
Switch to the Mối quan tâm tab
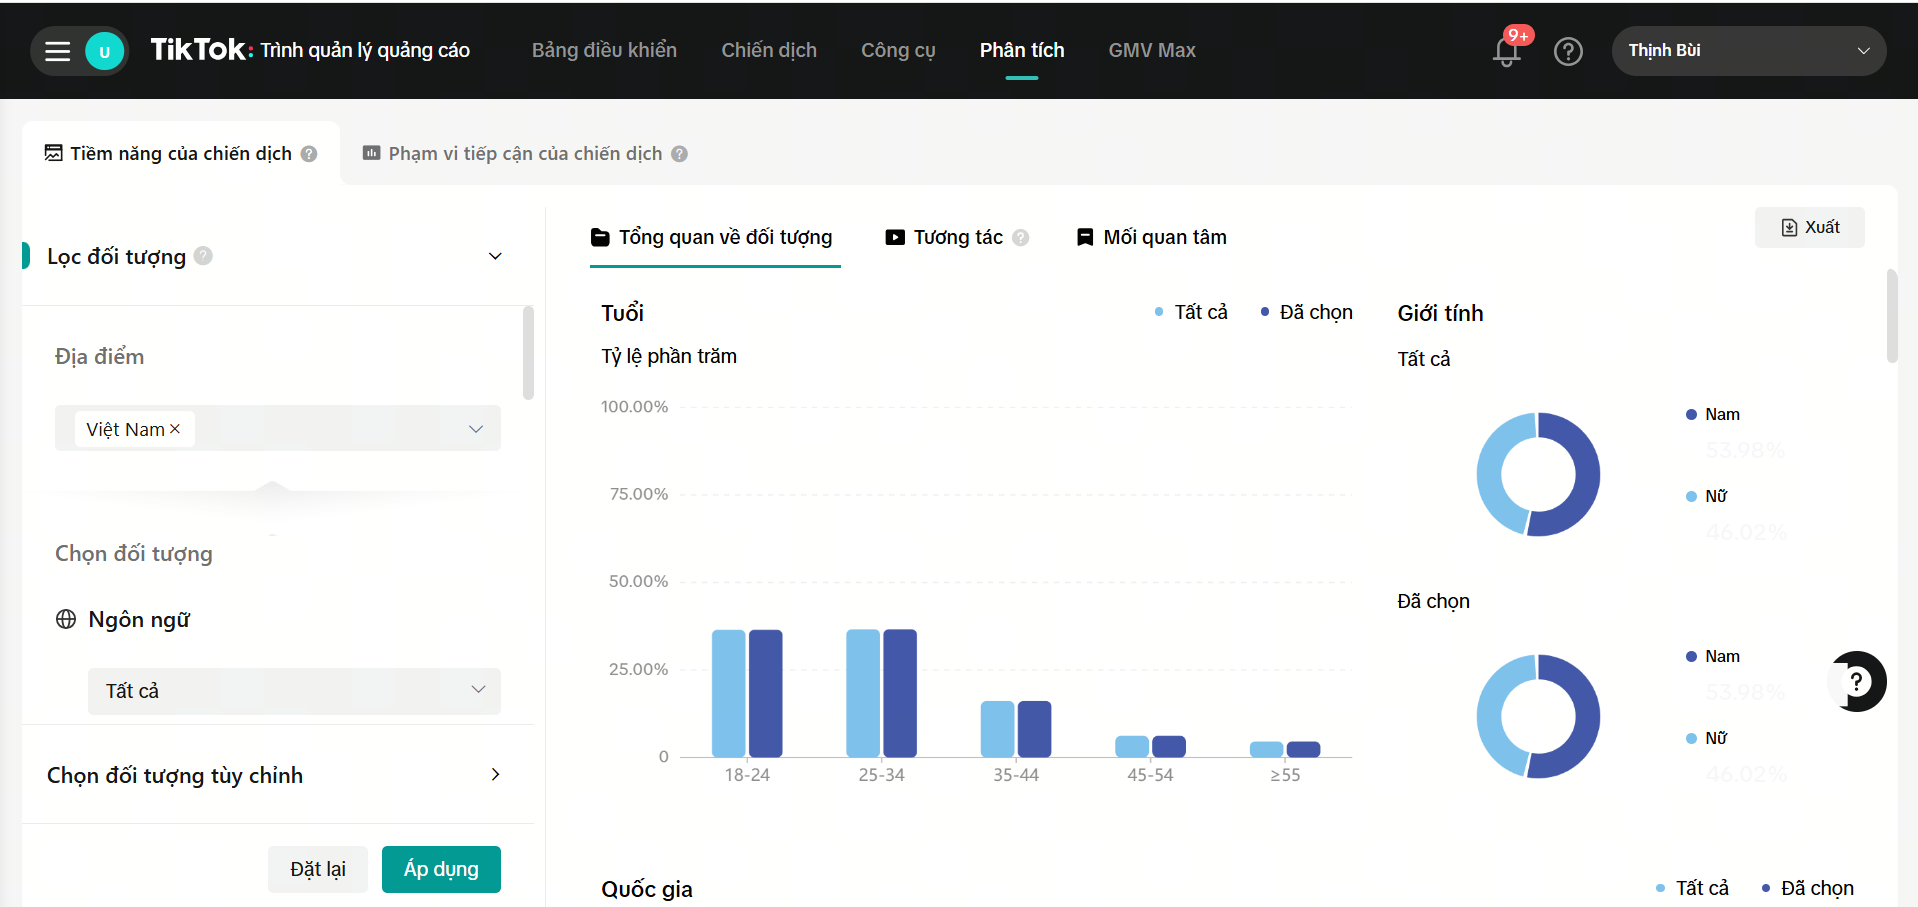click(1152, 238)
